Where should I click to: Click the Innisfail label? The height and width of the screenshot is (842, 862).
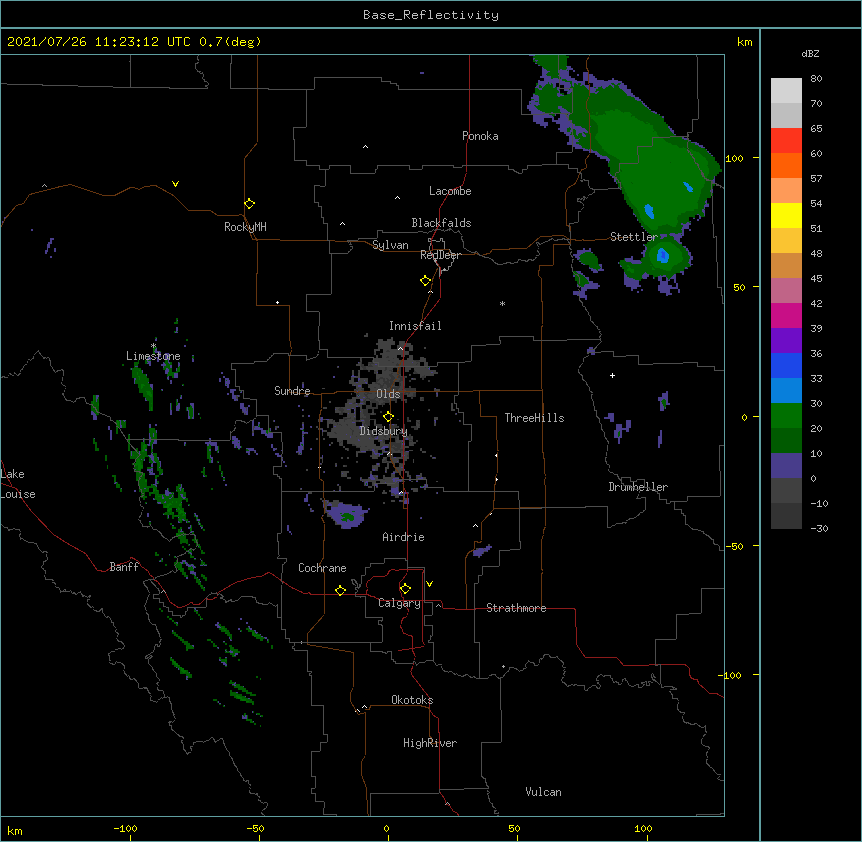coord(415,326)
